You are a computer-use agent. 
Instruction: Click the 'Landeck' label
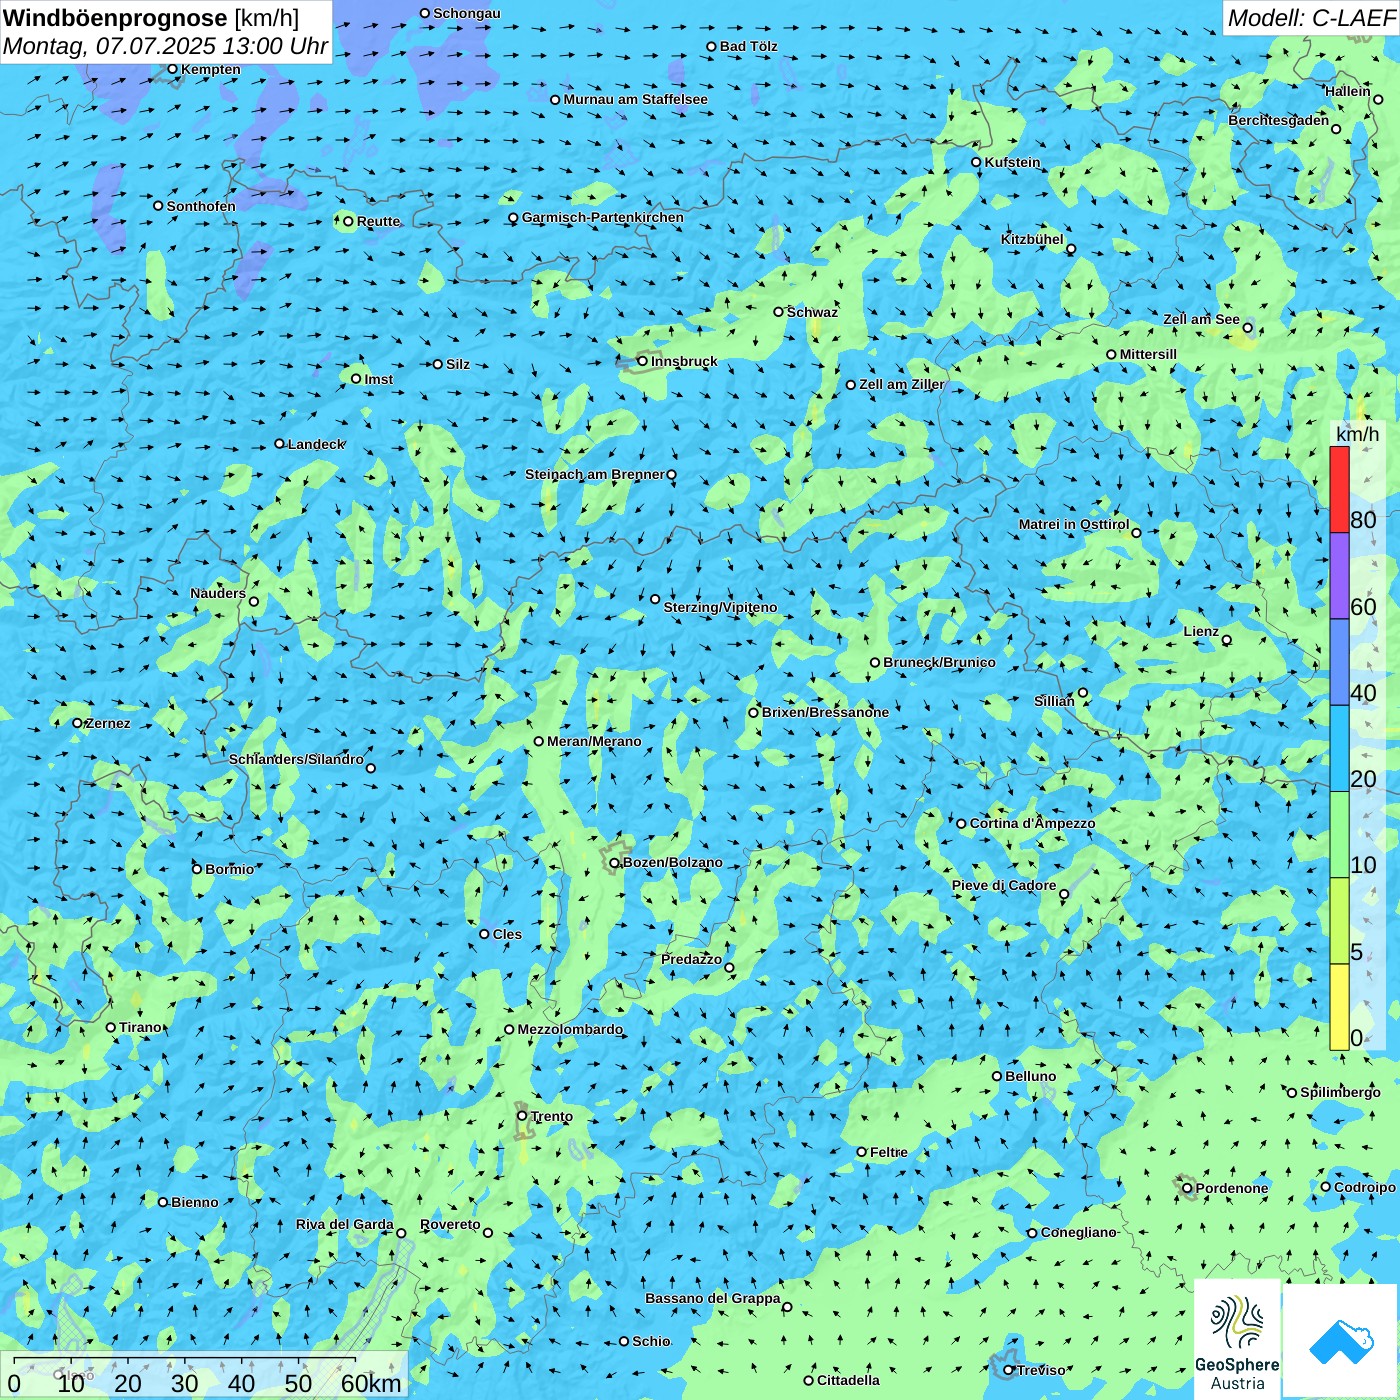point(316,444)
